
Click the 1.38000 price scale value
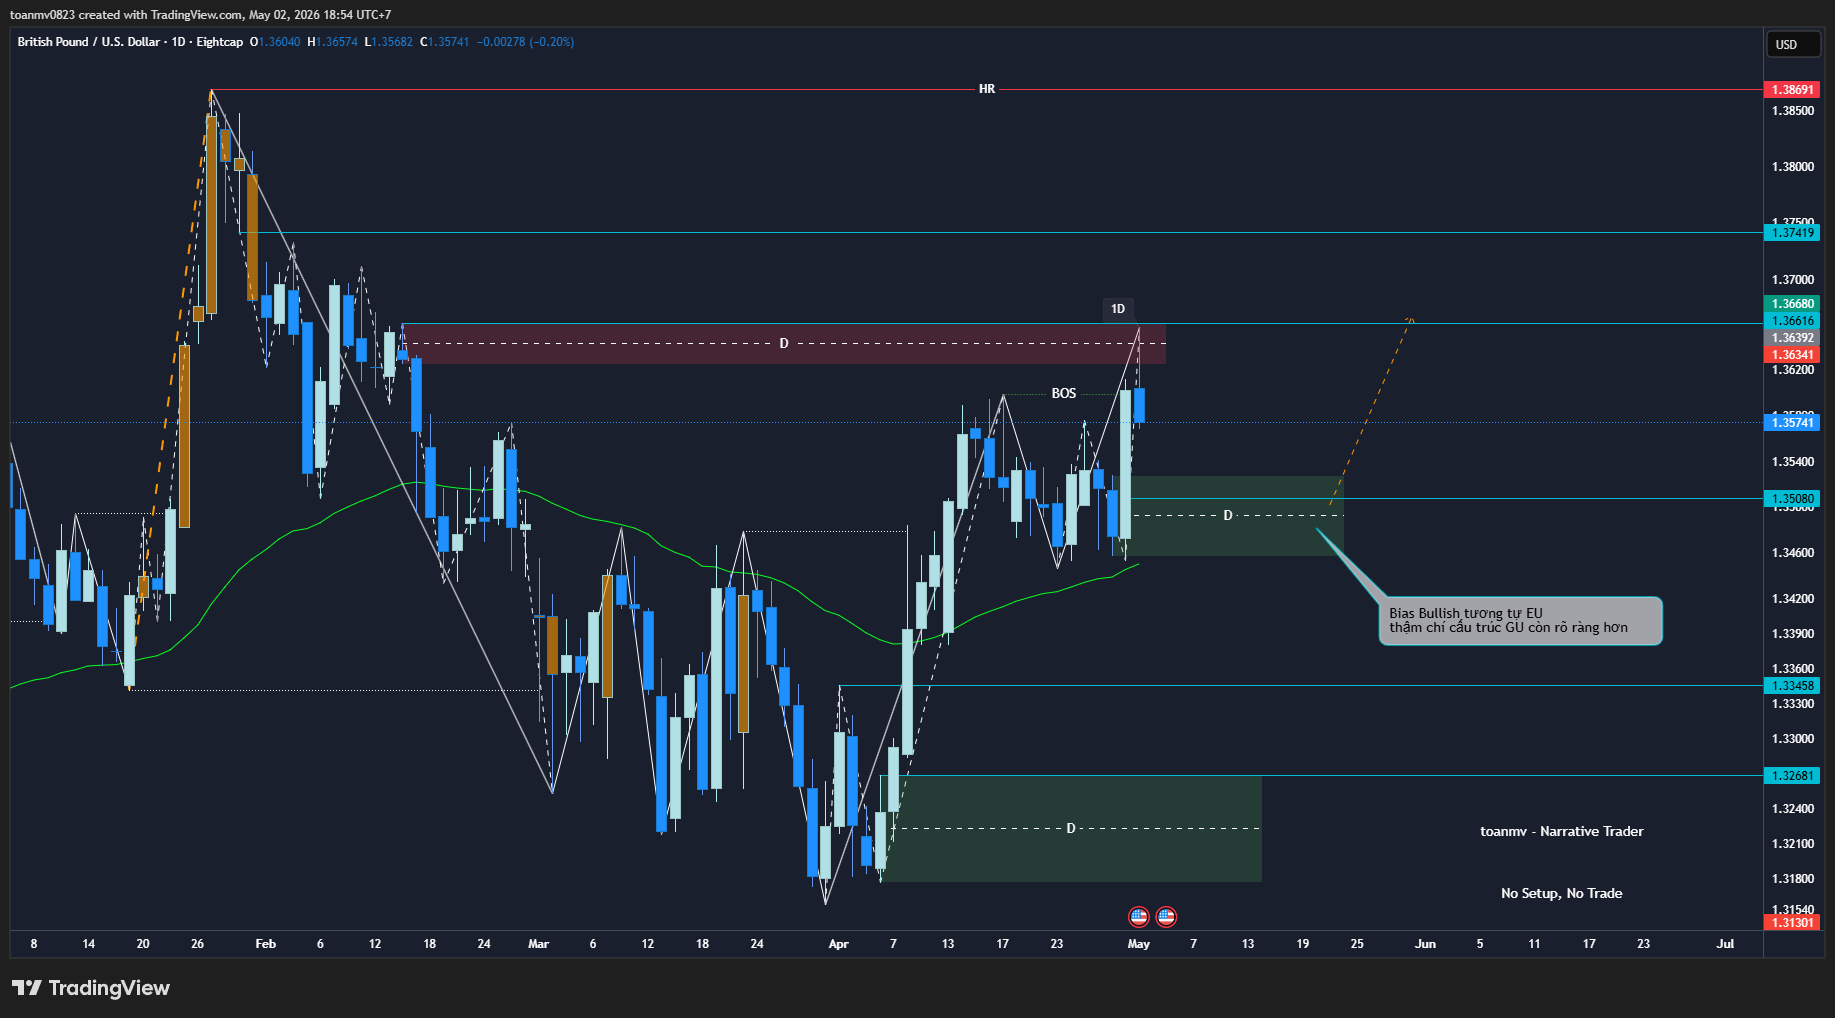pyautogui.click(x=1793, y=167)
